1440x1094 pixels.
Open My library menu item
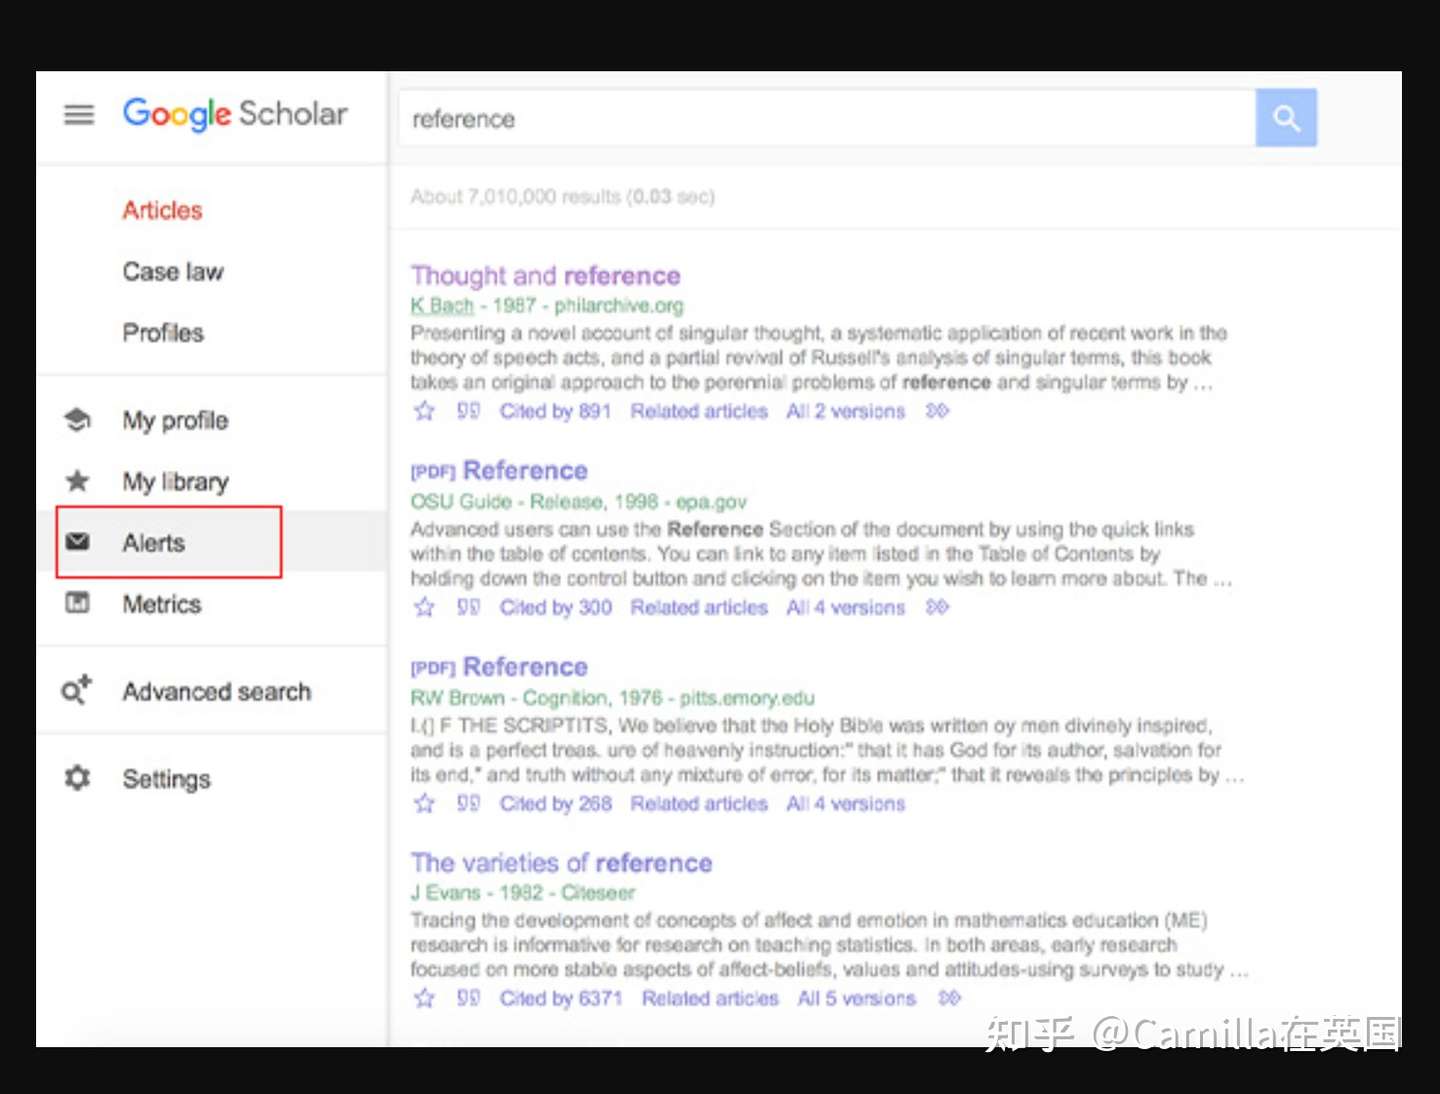[x=176, y=481]
